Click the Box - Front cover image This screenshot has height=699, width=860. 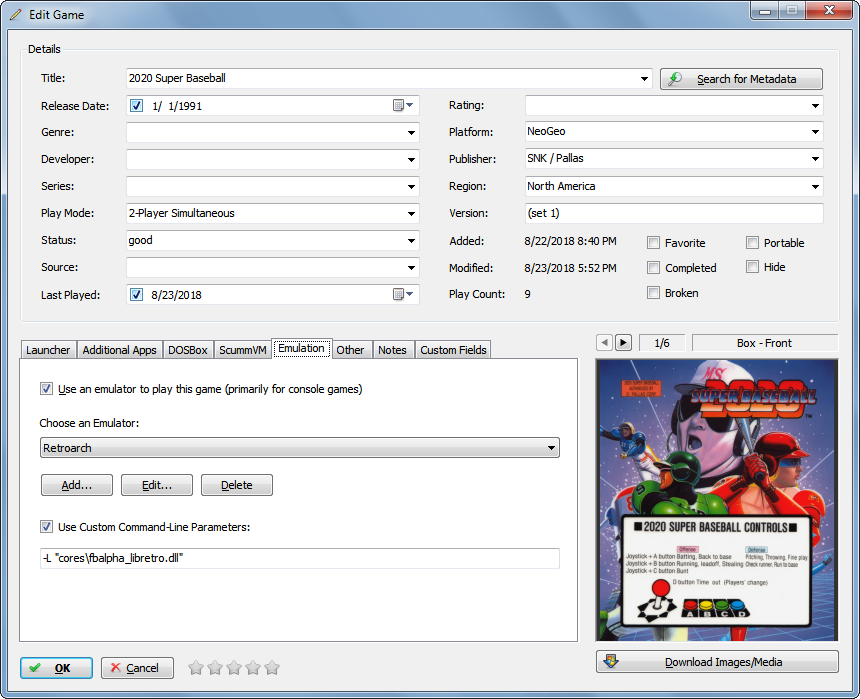717,500
